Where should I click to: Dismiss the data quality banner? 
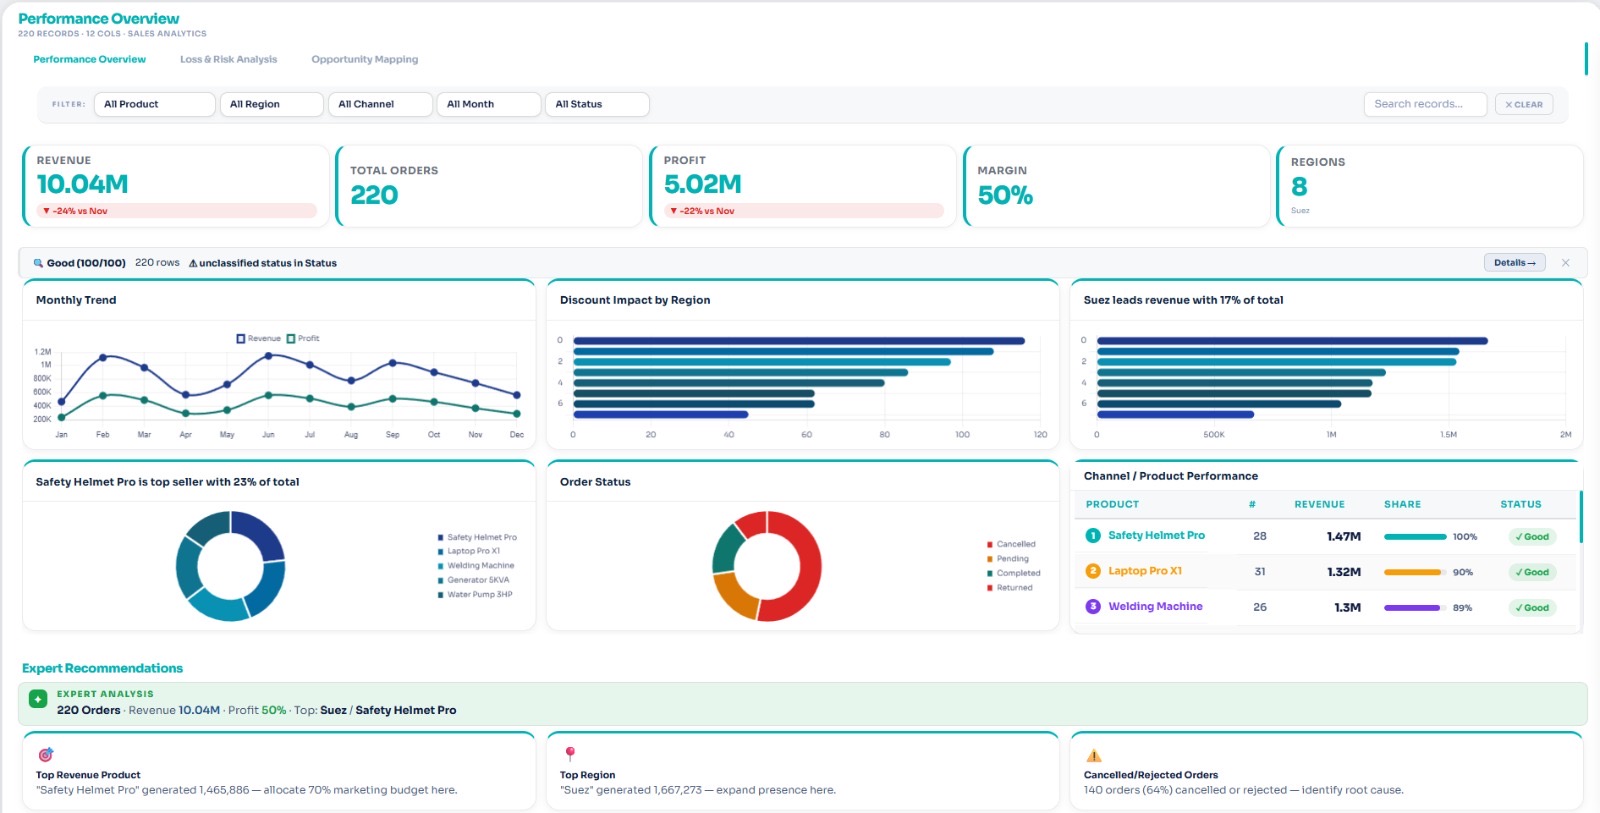coord(1566,263)
